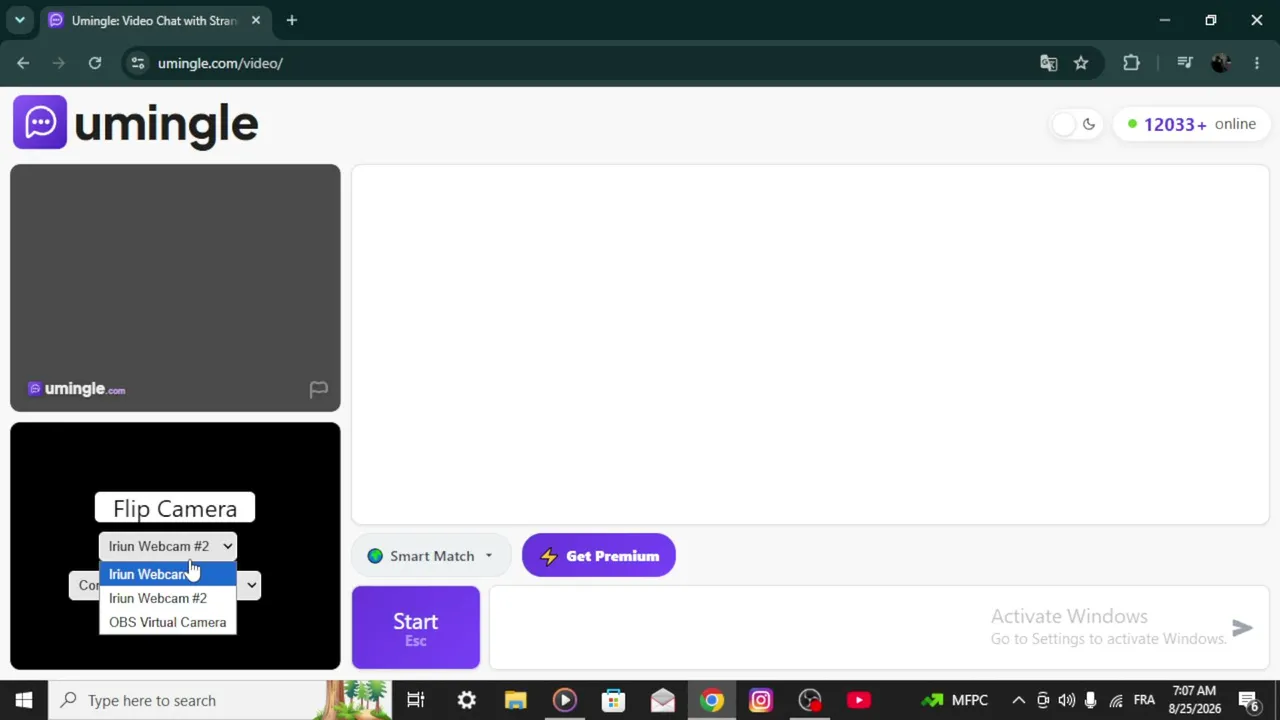Viewport: 1280px width, 720px height.
Task: Click the microphone icon in system tray
Action: [1091, 700]
